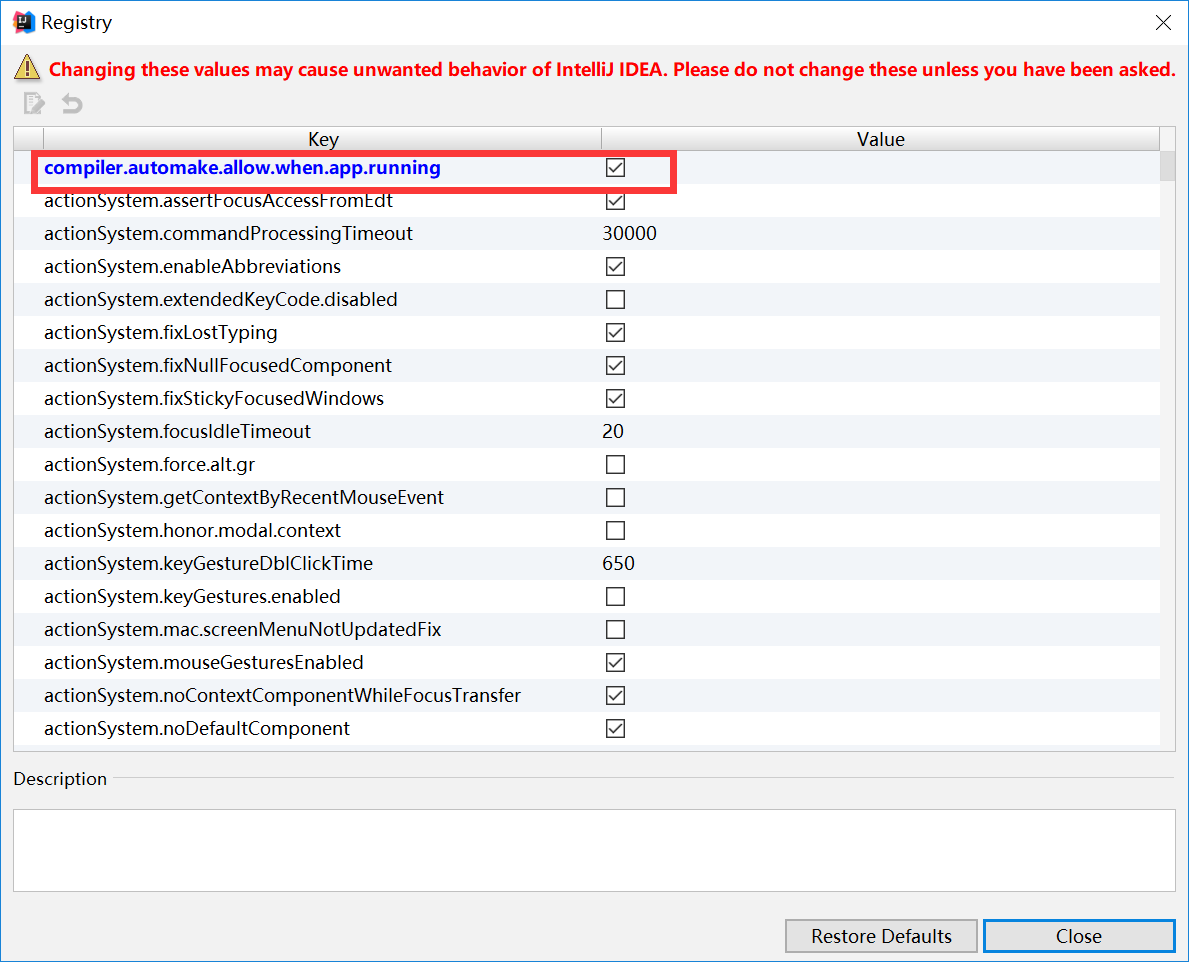1189x962 pixels.
Task: Select the actionSystem.fixLostTyping key name
Action: (x=161, y=333)
